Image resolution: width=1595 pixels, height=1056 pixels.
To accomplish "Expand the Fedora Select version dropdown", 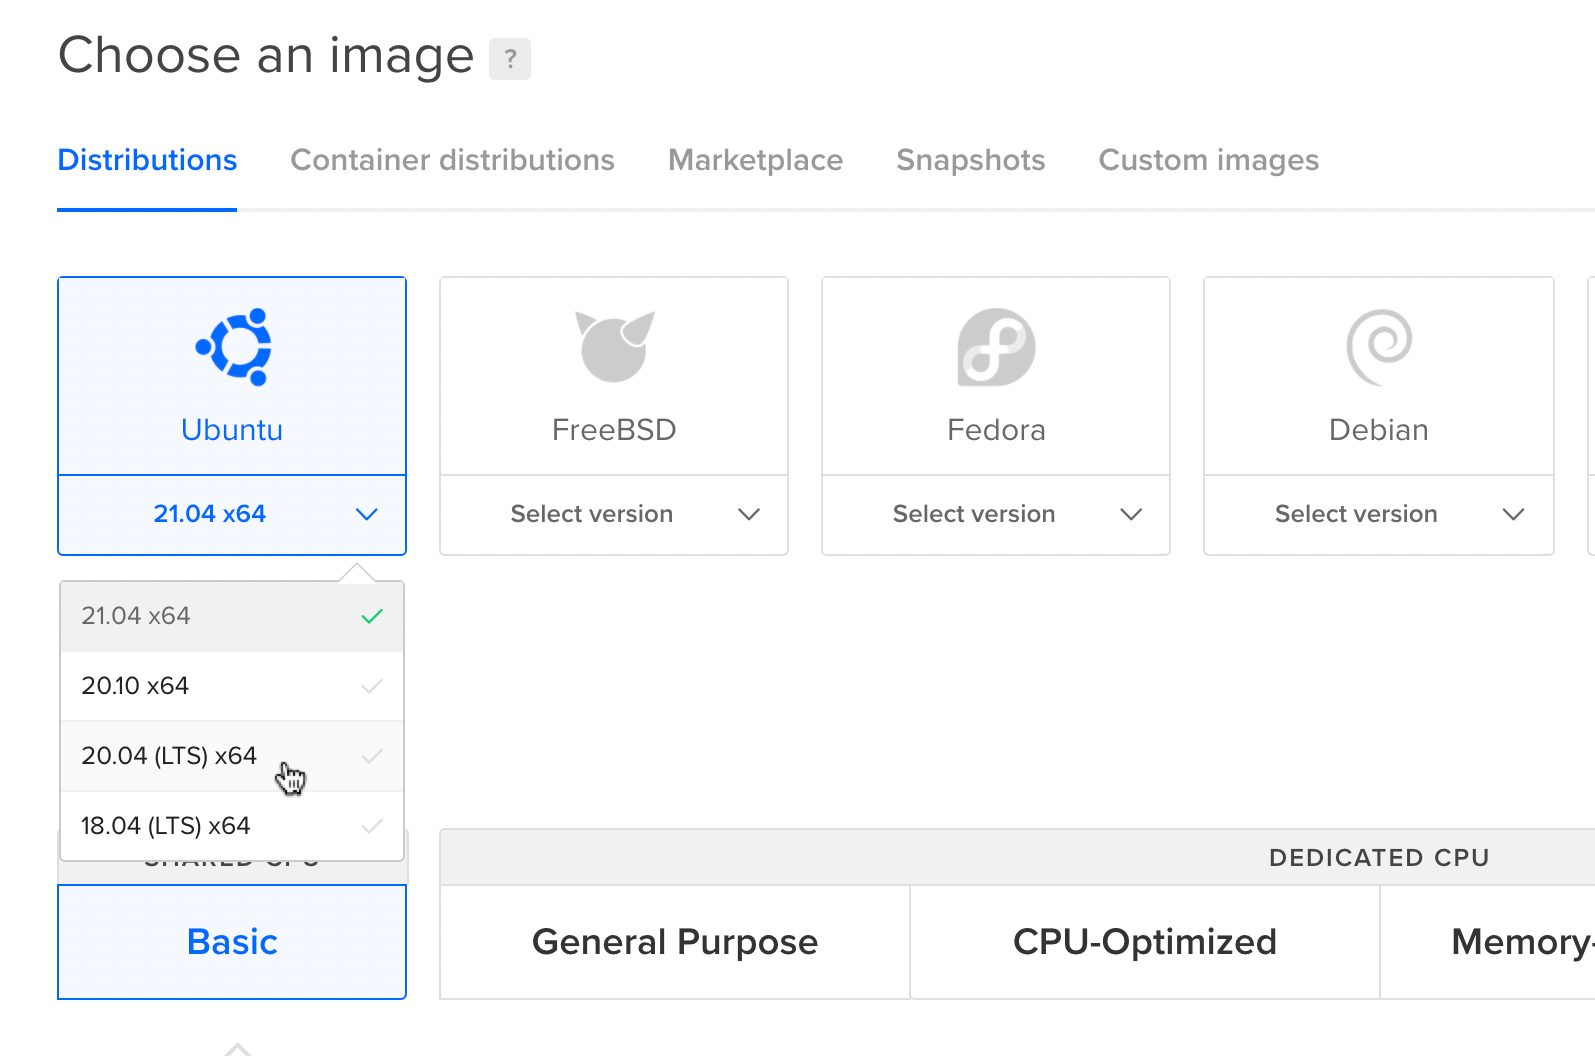I will [x=996, y=514].
